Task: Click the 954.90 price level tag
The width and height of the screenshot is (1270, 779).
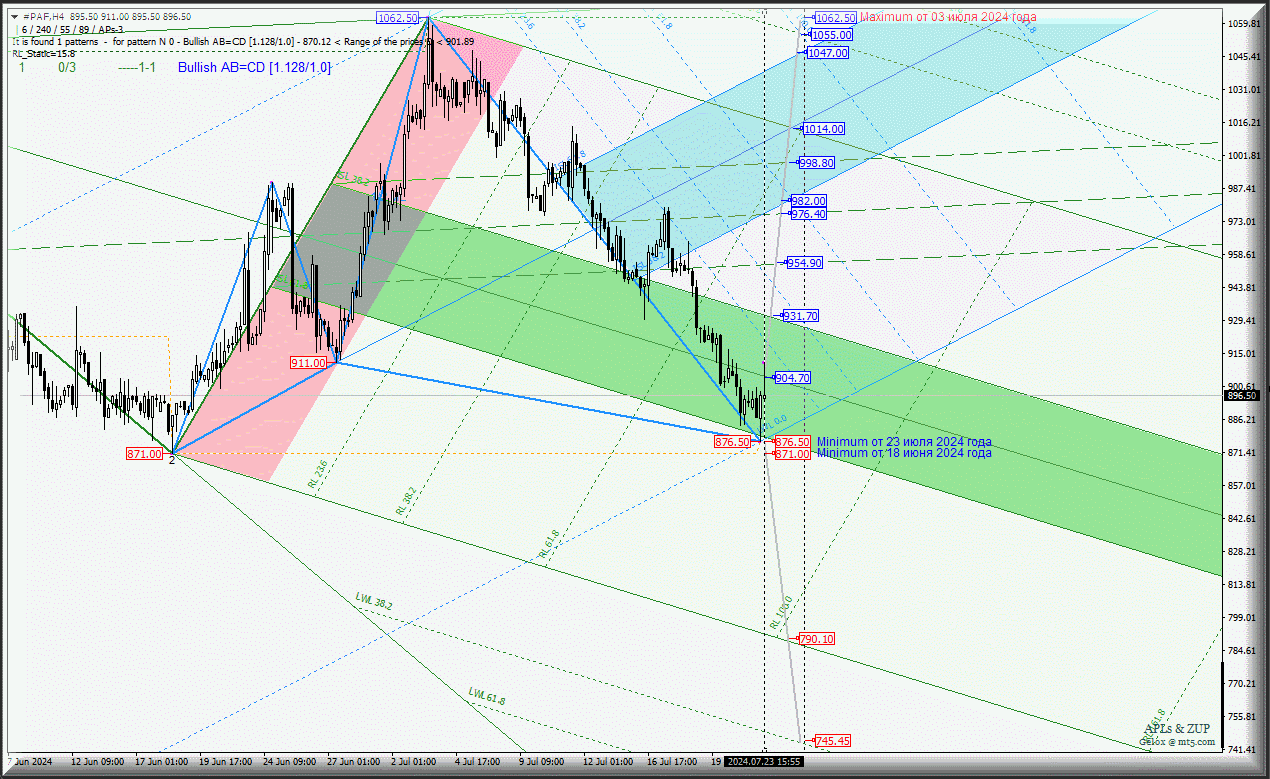Action: tap(804, 262)
